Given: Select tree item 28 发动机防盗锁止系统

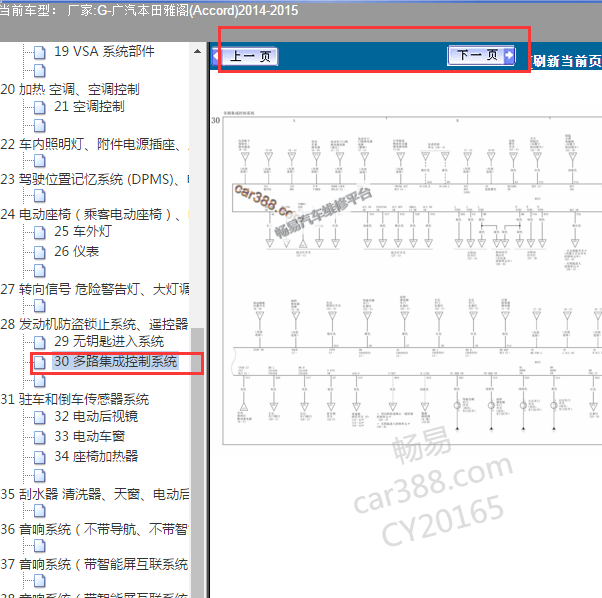Looking at the screenshot, I should coord(94,324).
